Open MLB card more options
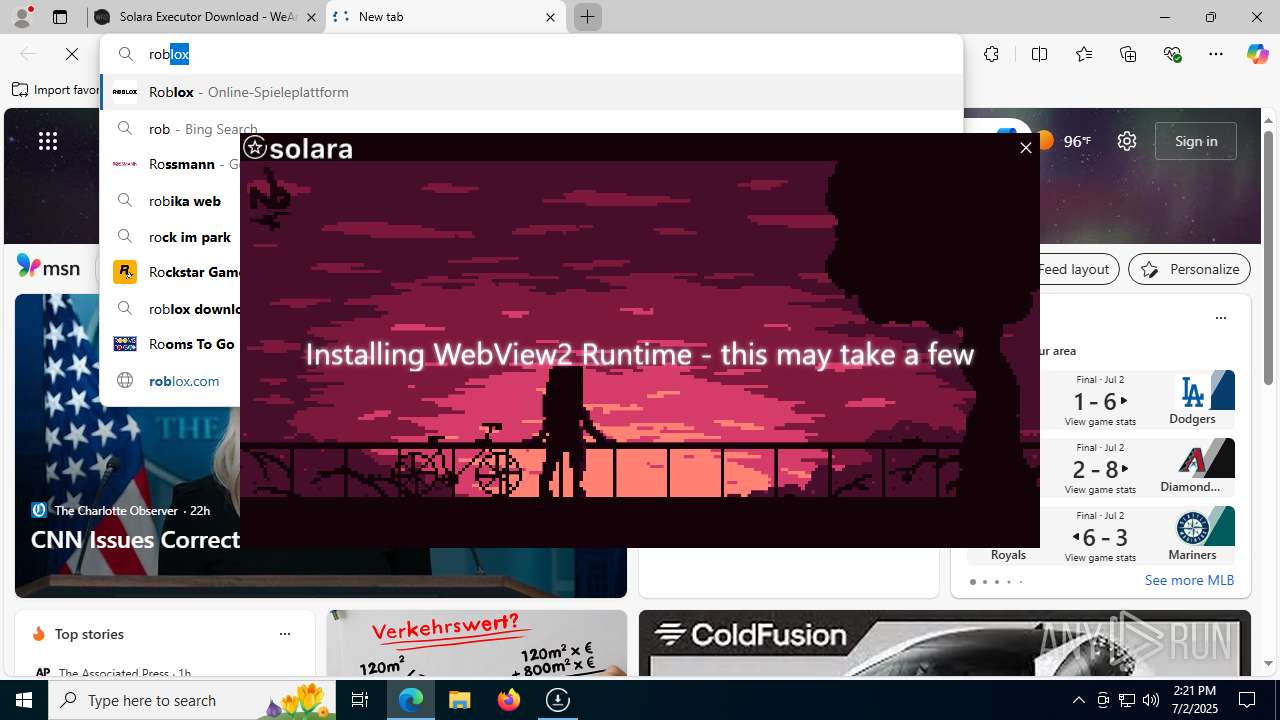 click(1220, 318)
